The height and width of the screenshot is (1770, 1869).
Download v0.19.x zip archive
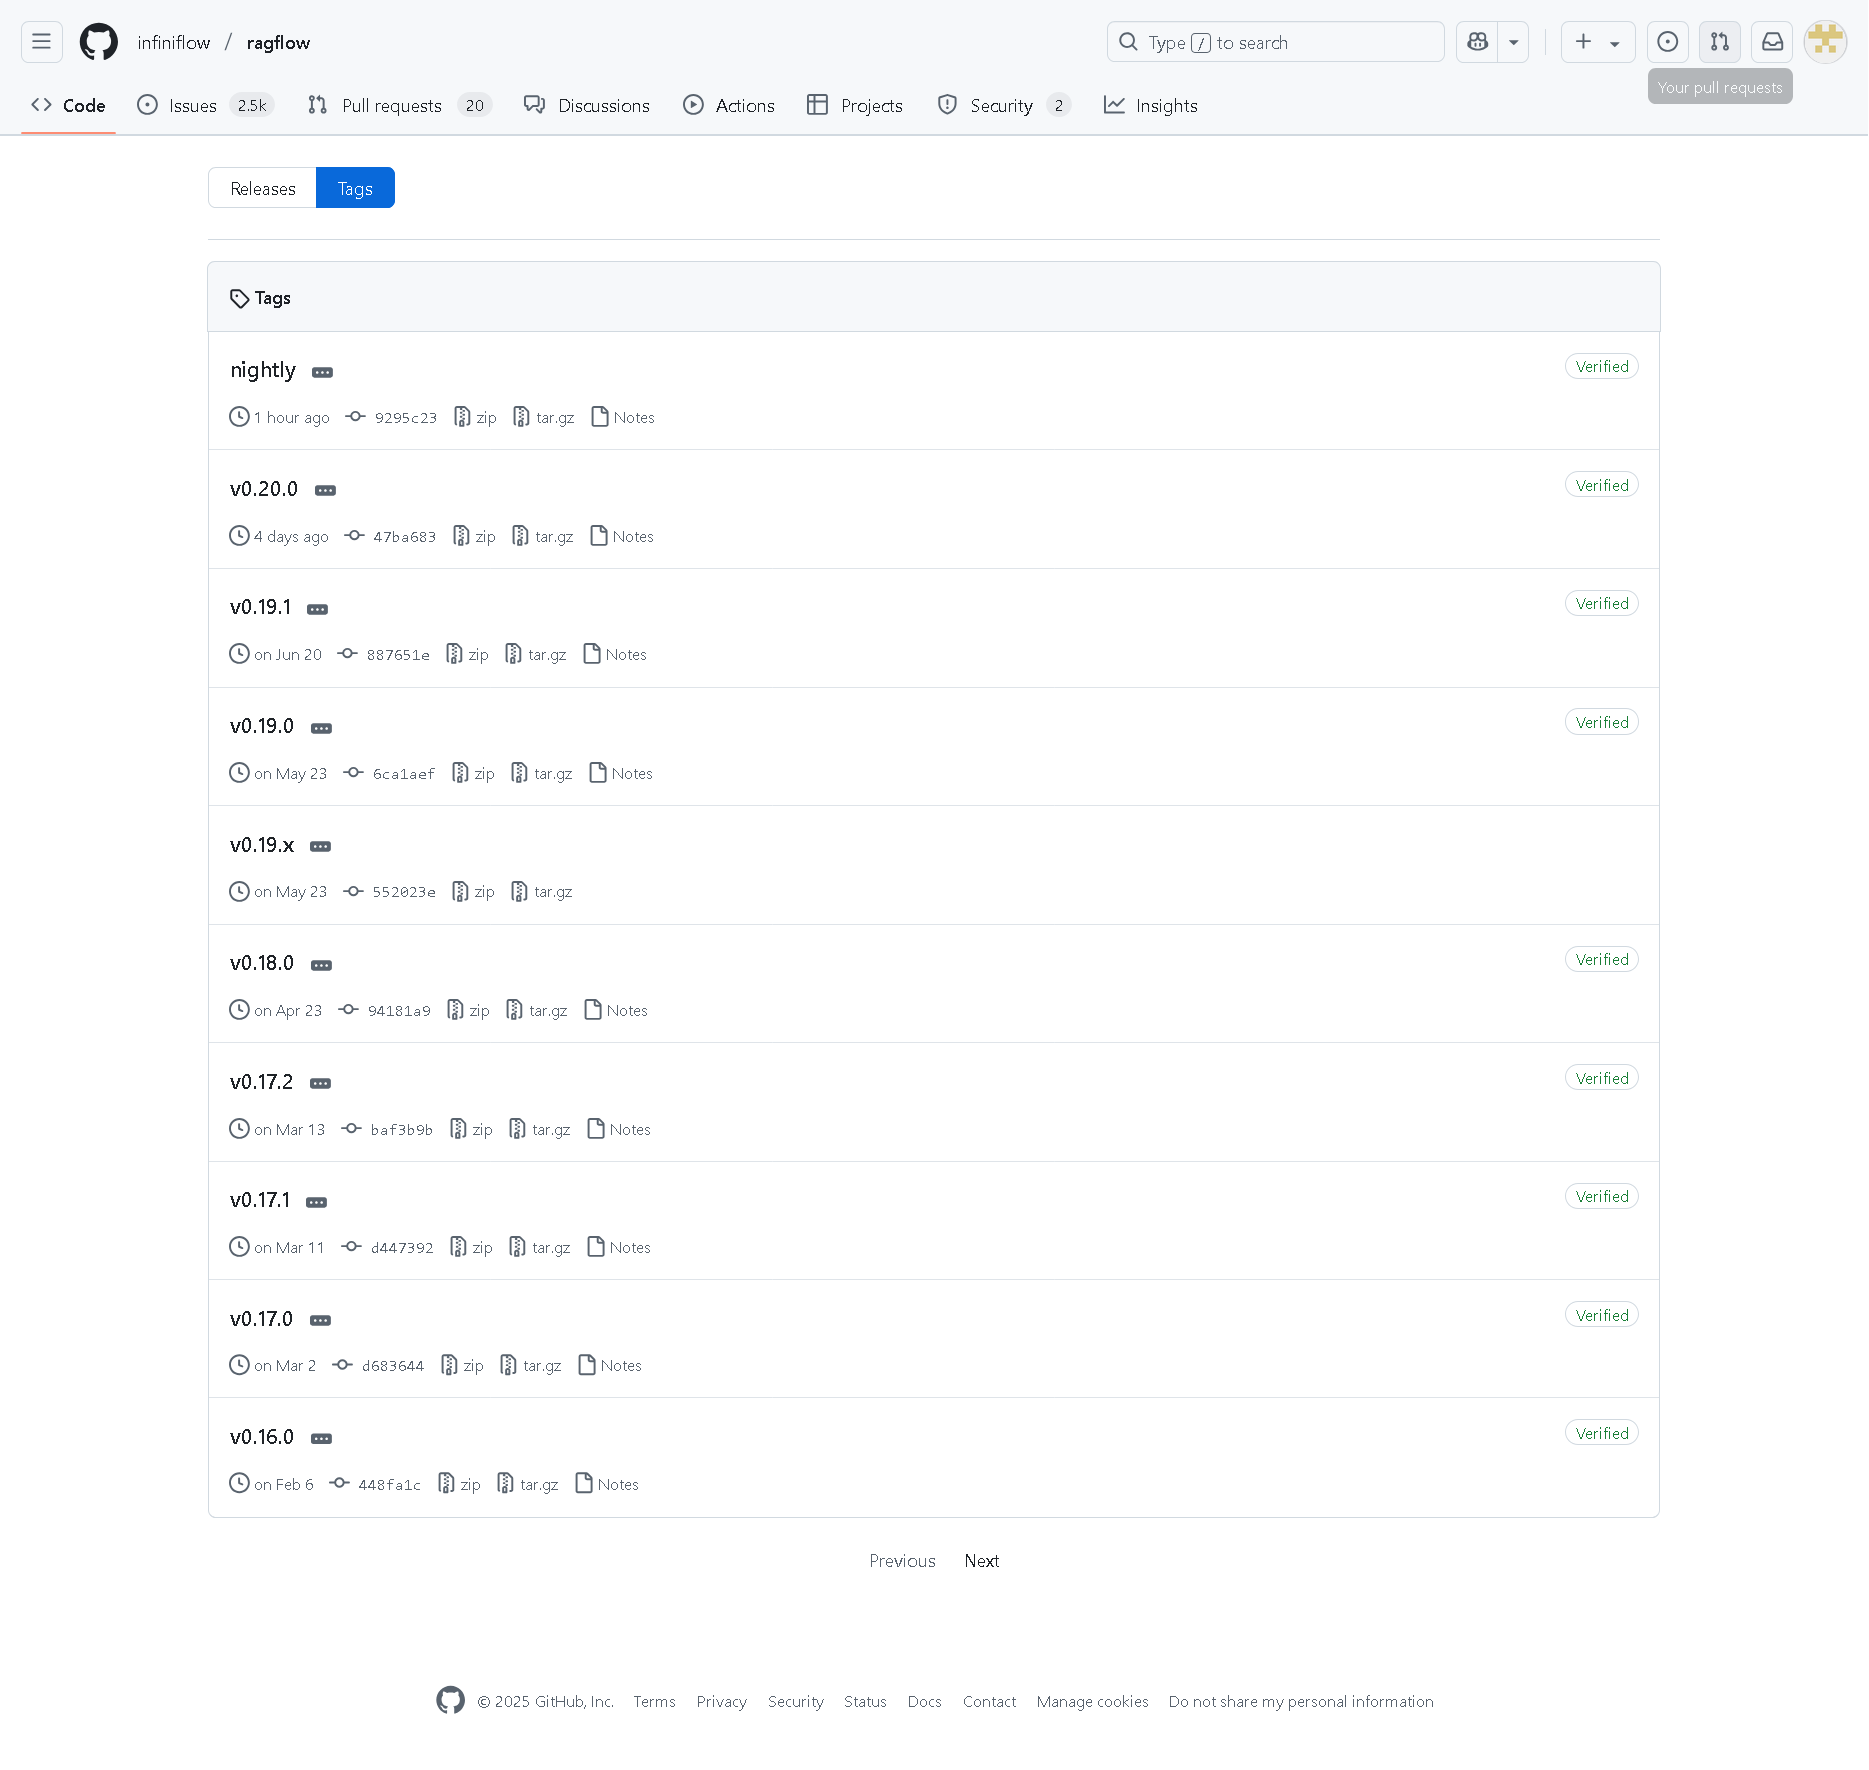(473, 891)
